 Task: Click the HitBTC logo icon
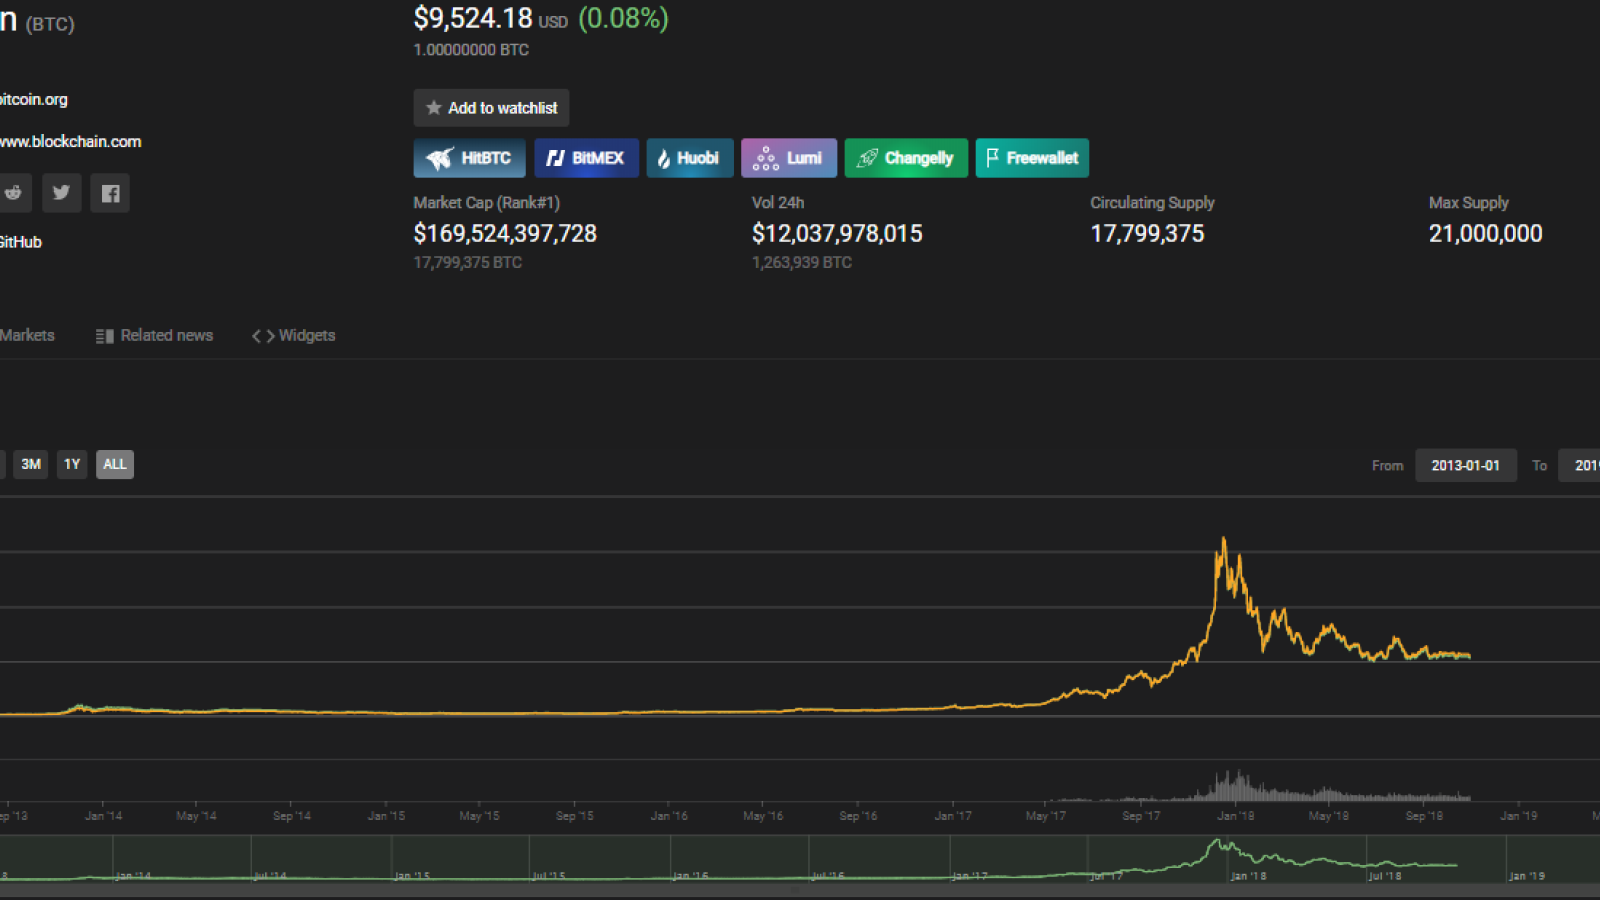pyautogui.click(x=439, y=158)
